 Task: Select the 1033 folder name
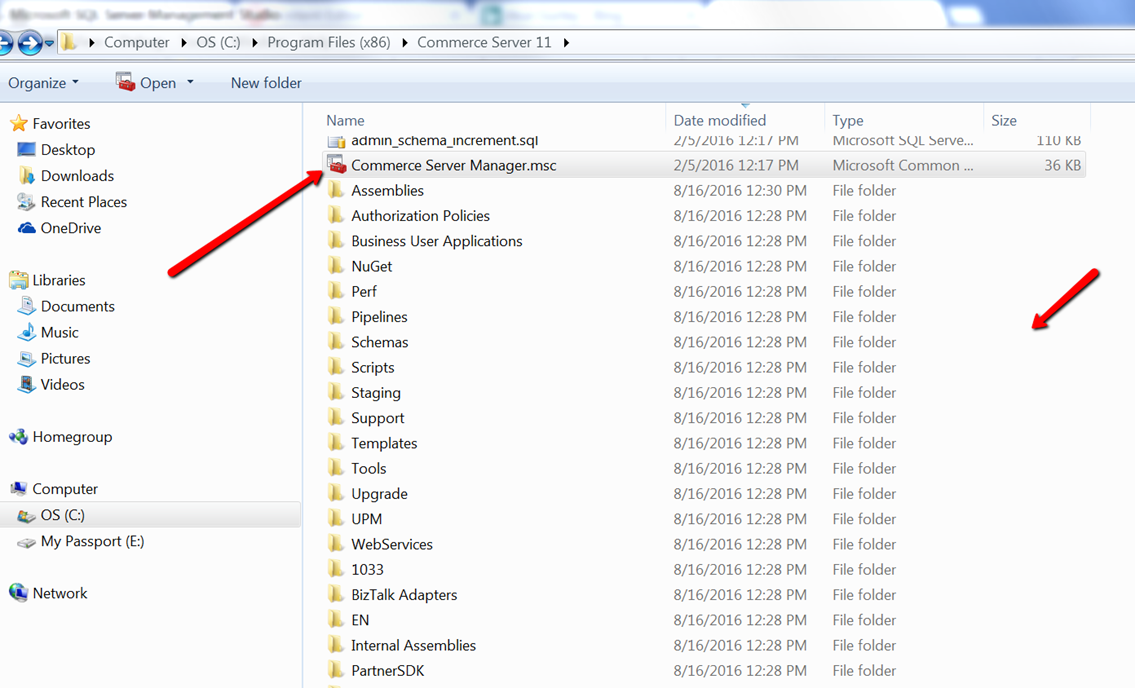(367, 570)
